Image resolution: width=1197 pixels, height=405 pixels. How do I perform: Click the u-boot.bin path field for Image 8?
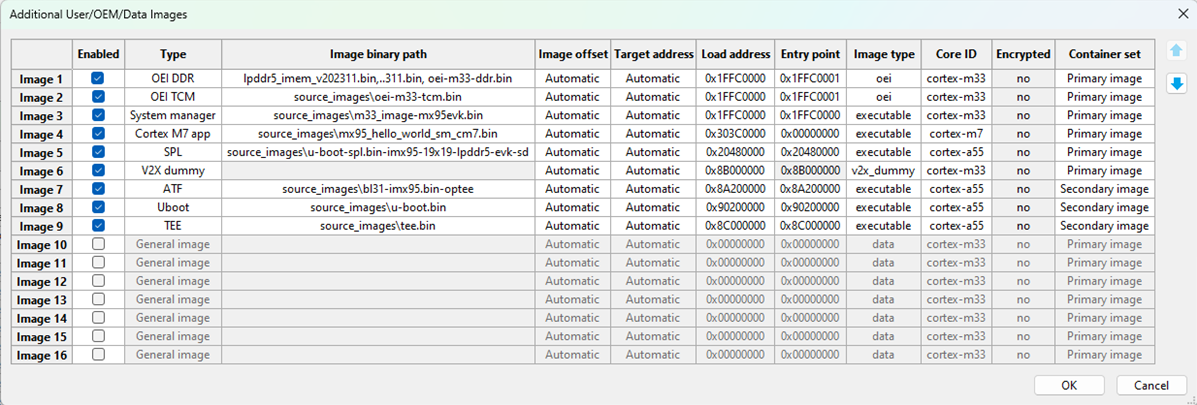coord(378,207)
